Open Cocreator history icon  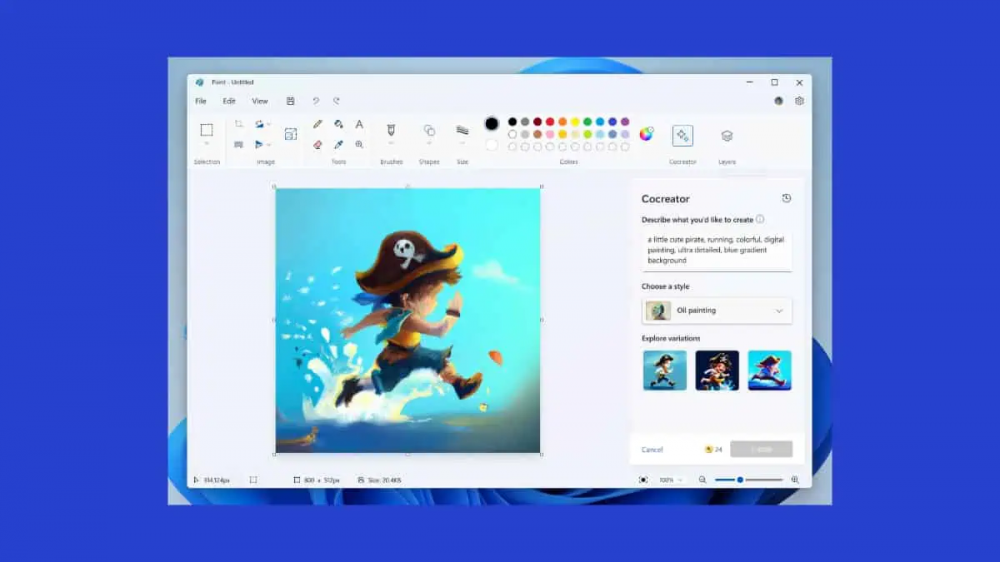pyautogui.click(x=786, y=198)
